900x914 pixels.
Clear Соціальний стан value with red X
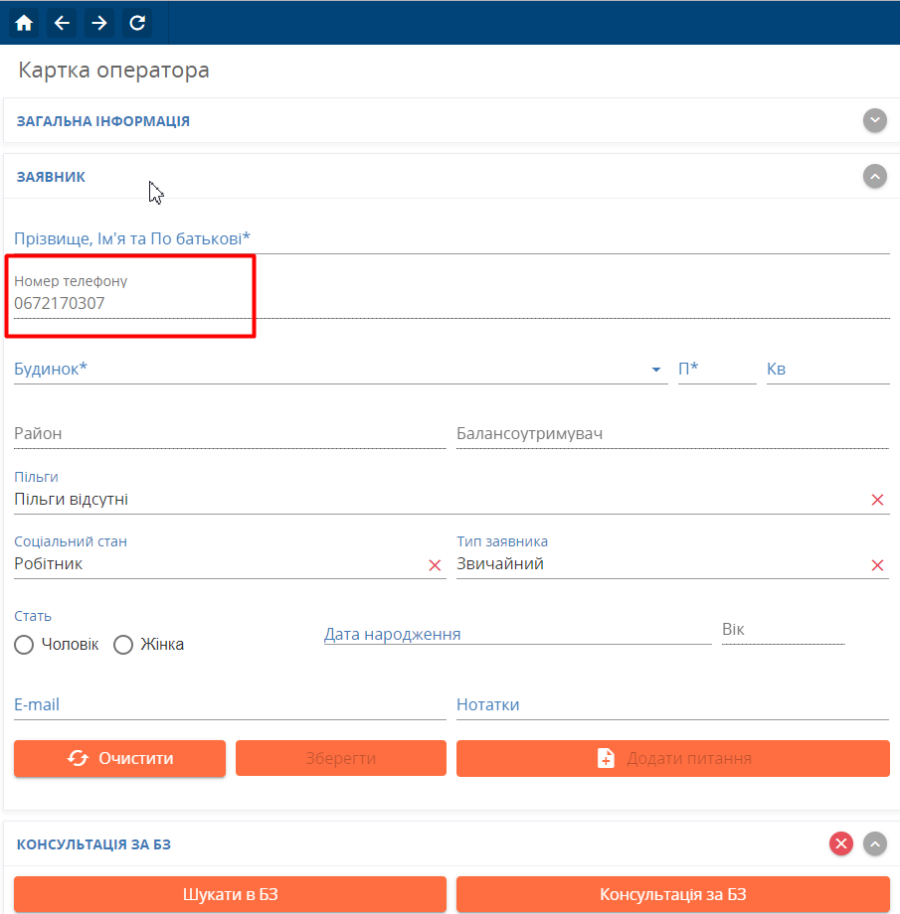[x=434, y=565]
